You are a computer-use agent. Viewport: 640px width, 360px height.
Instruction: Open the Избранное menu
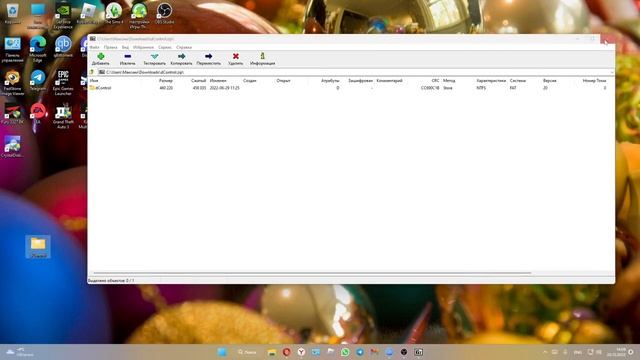[143, 47]
